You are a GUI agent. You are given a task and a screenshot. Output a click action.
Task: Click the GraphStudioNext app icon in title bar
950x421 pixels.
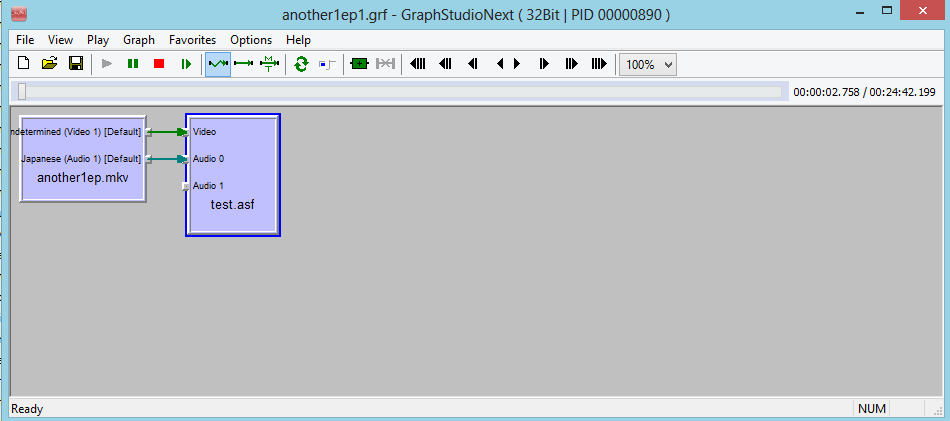coord(19,14)
